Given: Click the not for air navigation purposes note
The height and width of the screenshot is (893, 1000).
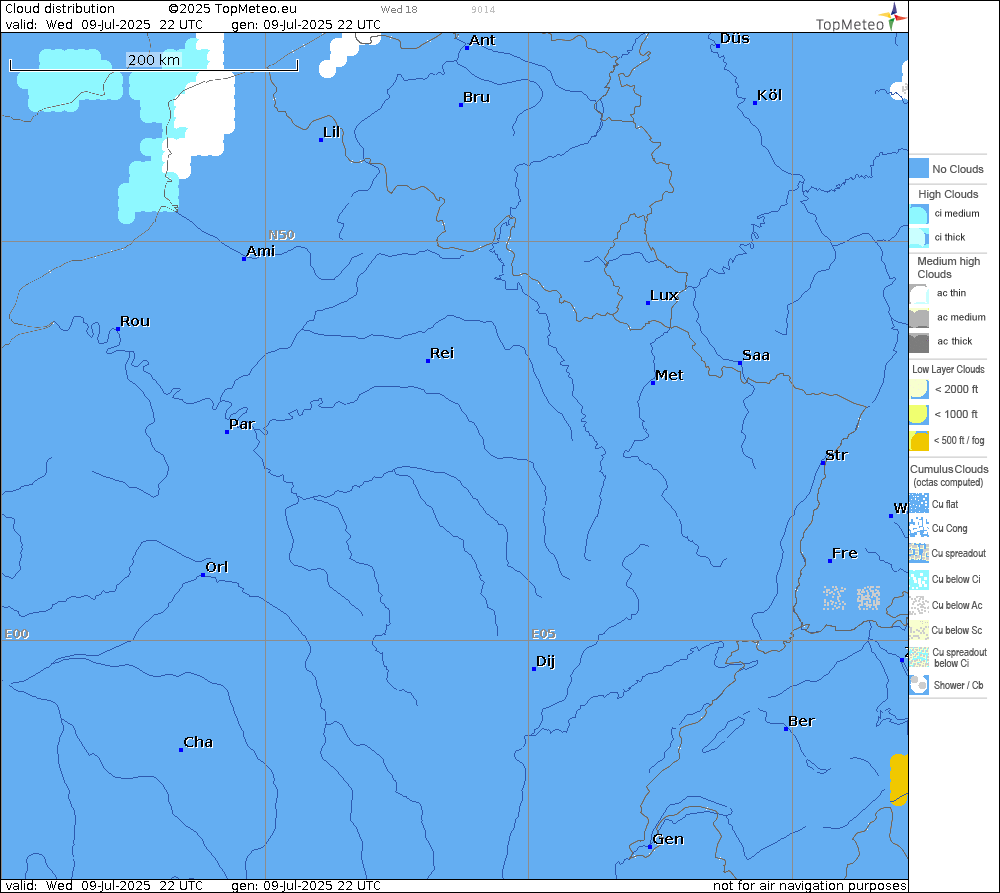Looking at the screenshot, I should (x=809, y=885).
